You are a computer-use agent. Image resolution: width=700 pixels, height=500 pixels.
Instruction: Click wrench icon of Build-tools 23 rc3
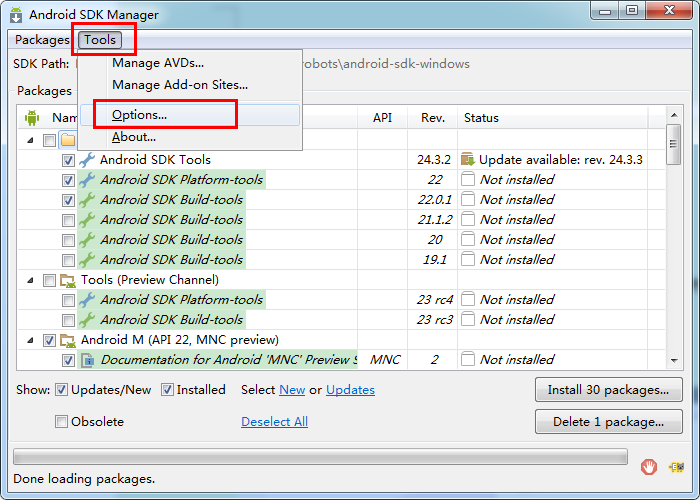(x=87, y=320)
